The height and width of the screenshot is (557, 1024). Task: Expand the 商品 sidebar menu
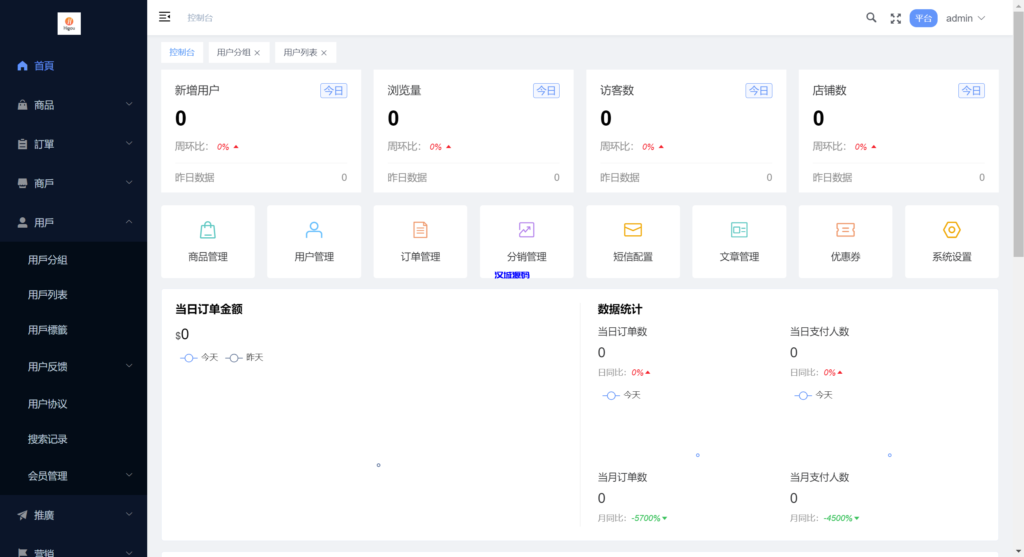tap(129, 104)
